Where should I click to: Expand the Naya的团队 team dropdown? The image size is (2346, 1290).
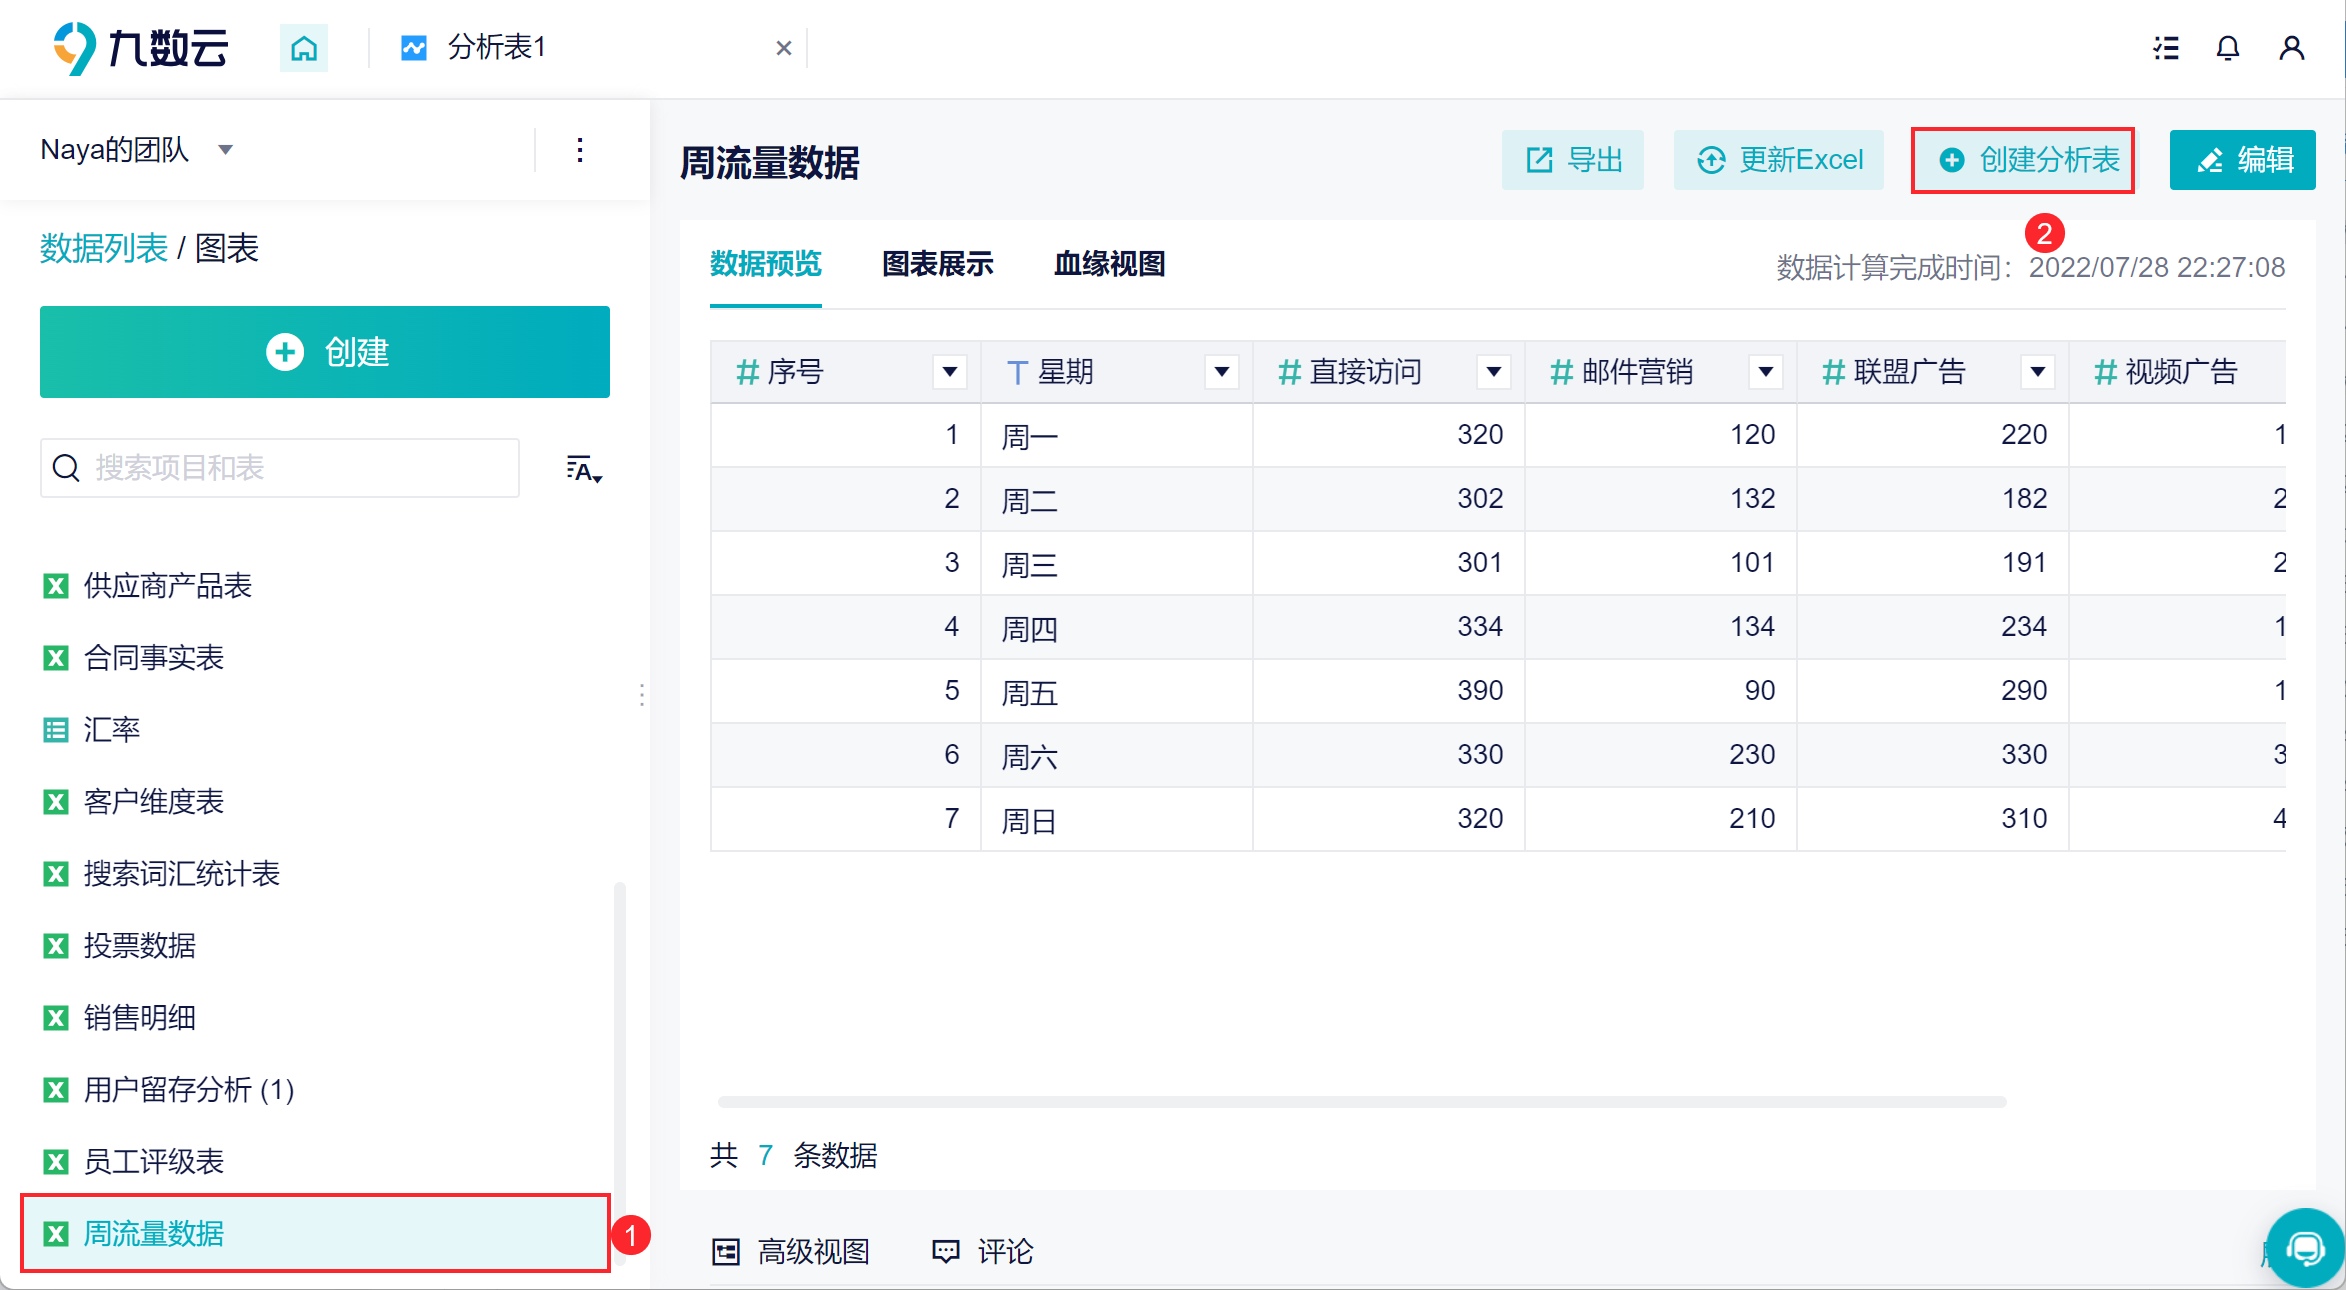[x=226, y=150]
